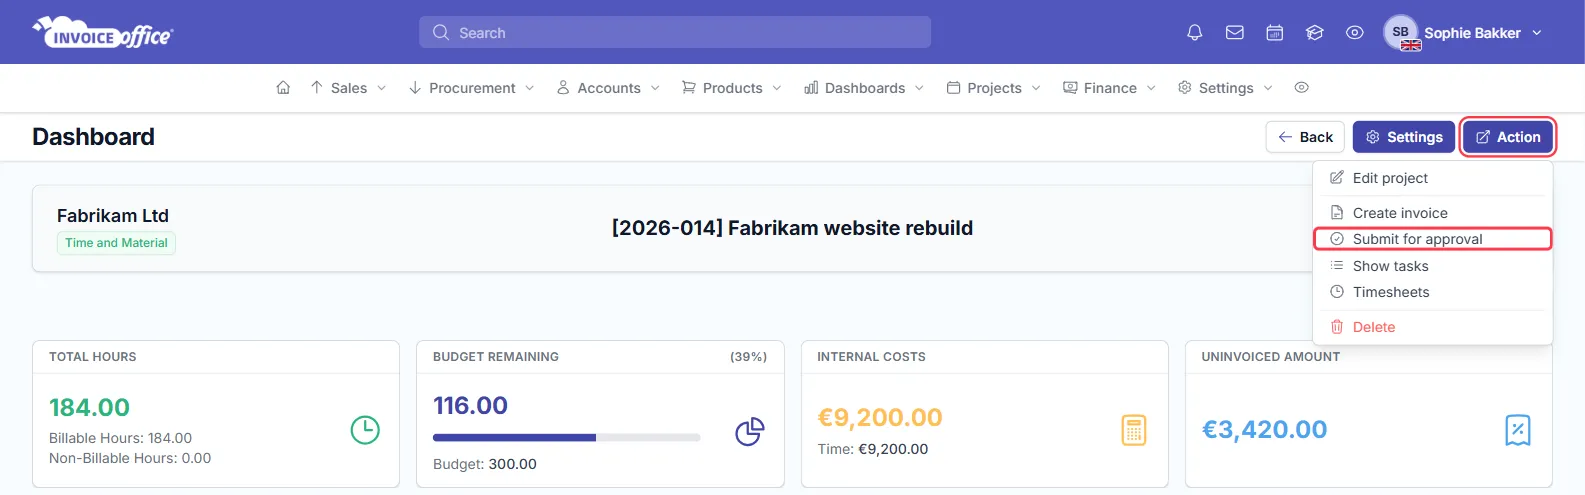The image size is (1585, 495).
Task: Click the Fabrikam Ltd client name
Action: 113,216
